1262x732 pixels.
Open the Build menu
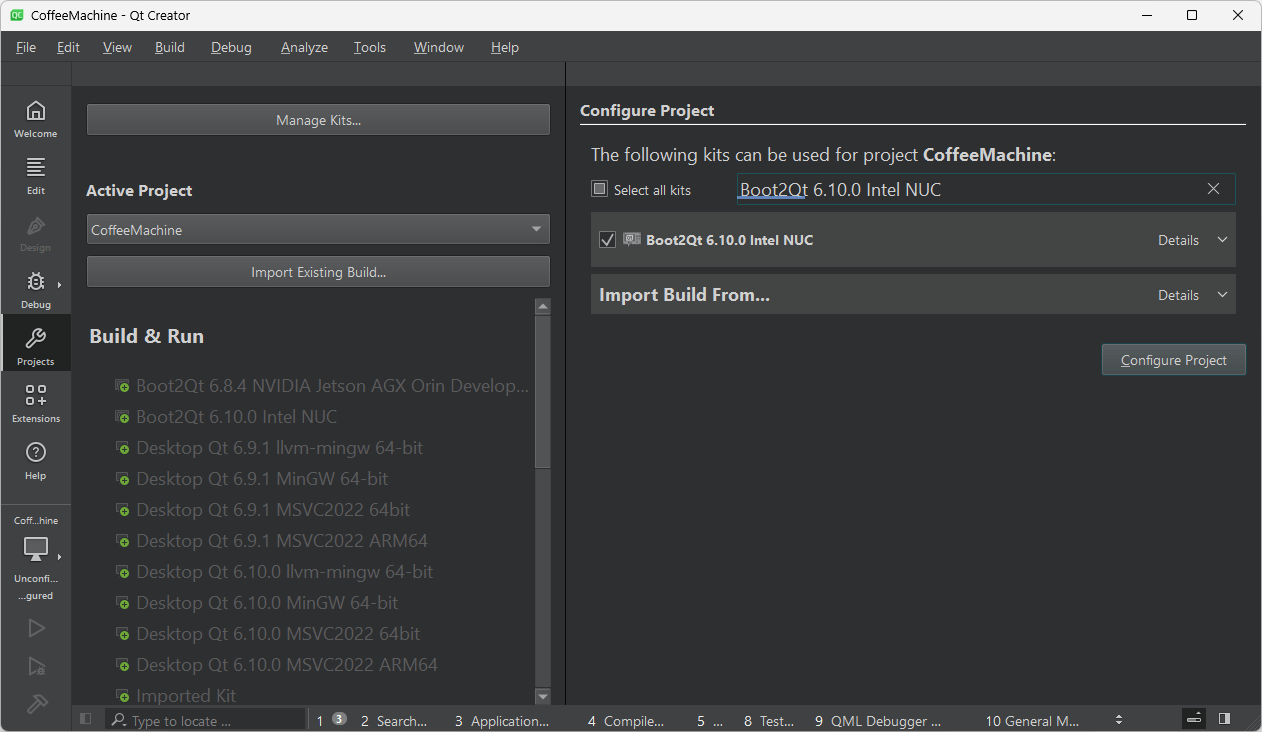pos(169,47)
